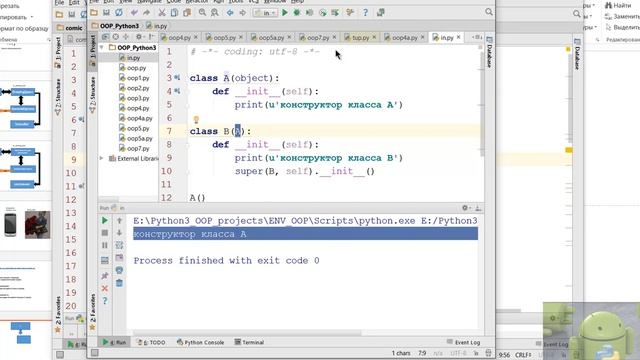This screenshot has height=360, width=640.
Task: Click the Replace magnifier icon
Action: pos(215,13)
